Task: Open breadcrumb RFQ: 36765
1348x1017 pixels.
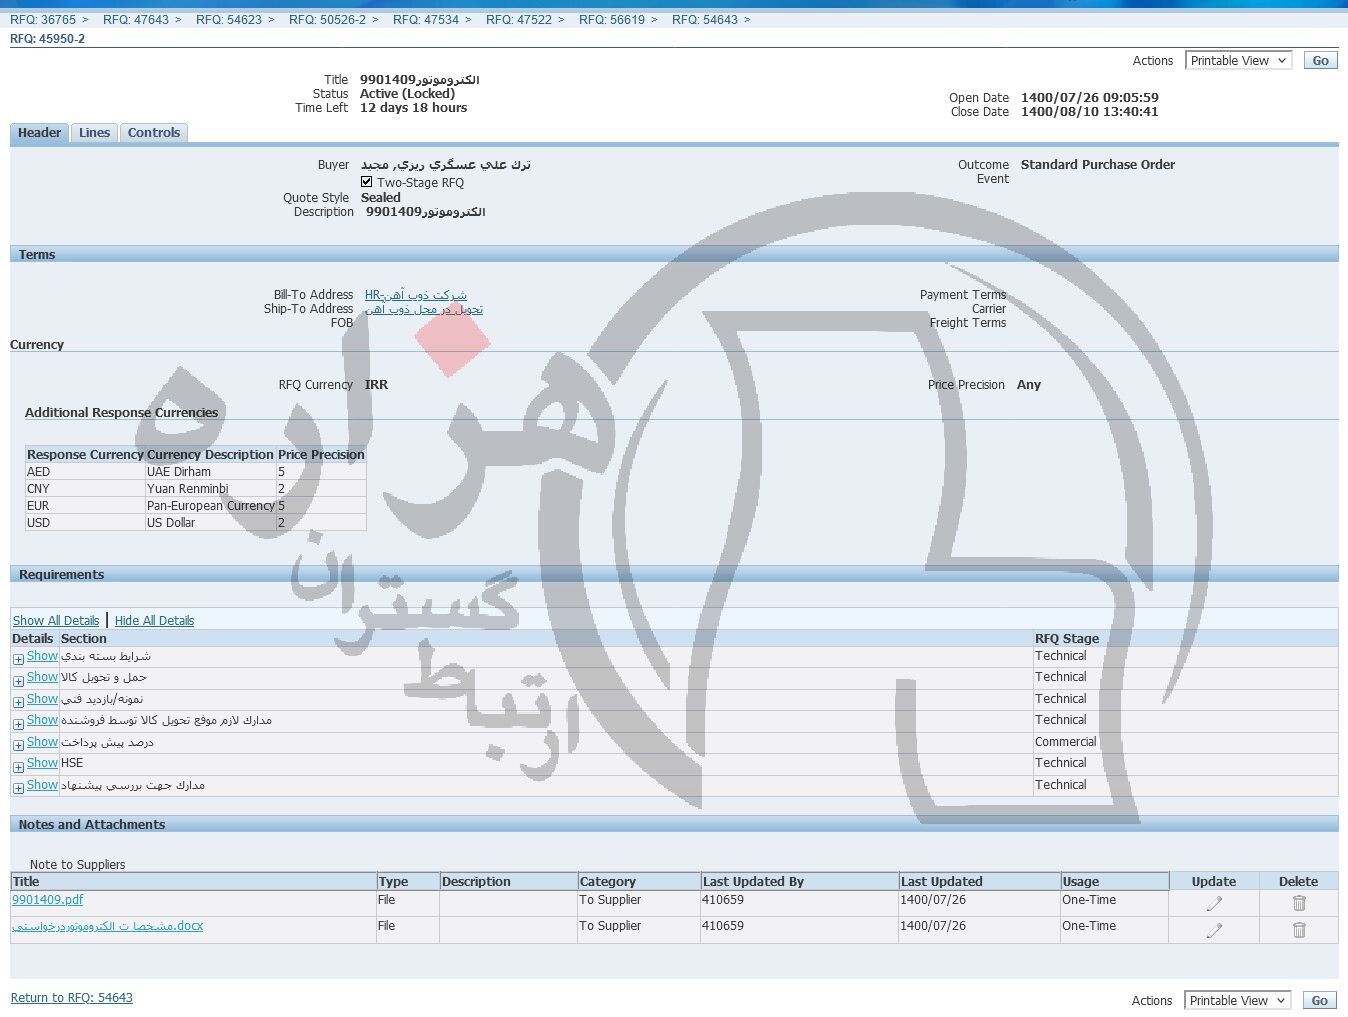Action: [43, 20]
